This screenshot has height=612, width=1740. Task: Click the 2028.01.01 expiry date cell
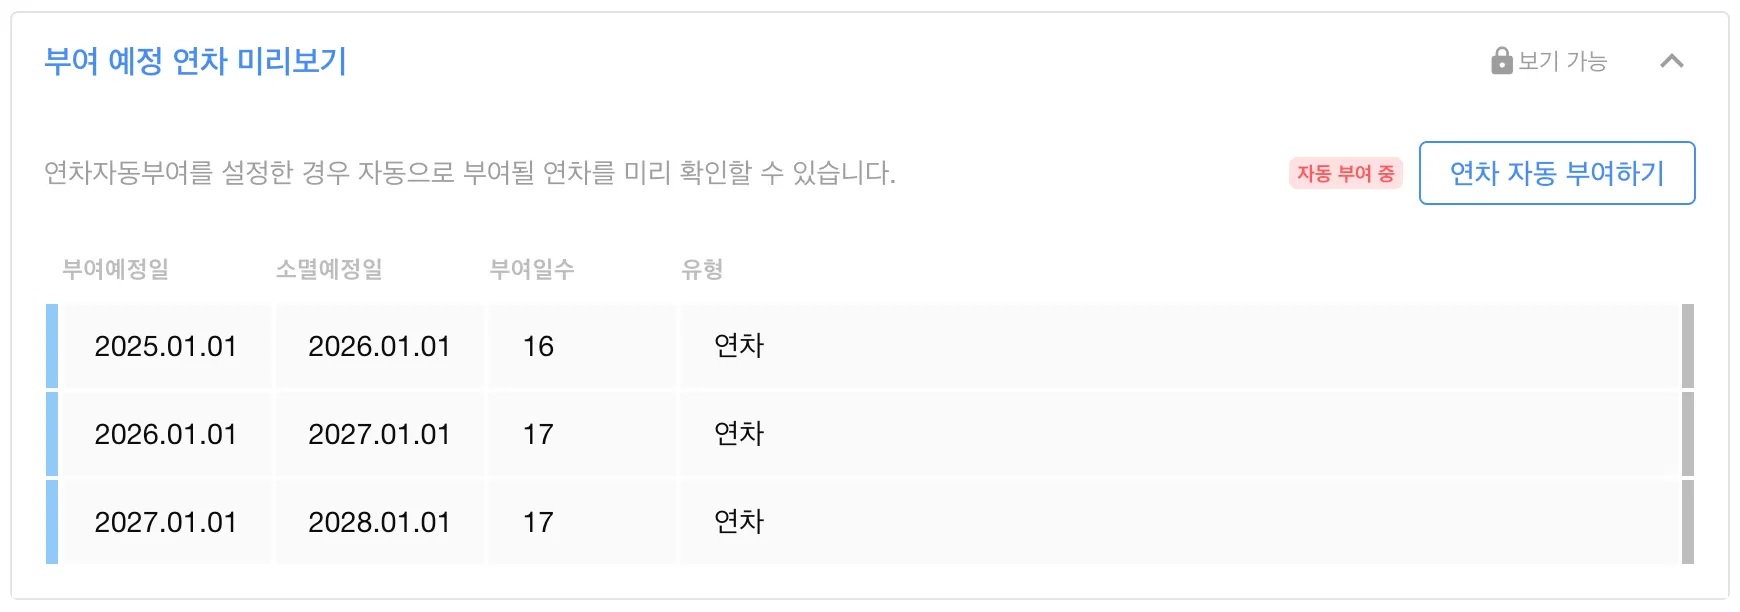[379, 522]
